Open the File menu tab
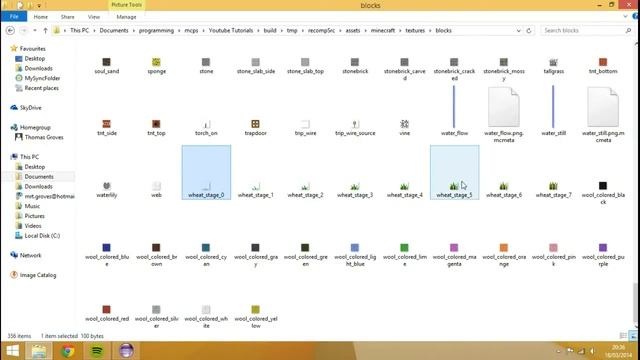Viewport: 640px width, 360px height. [14, 17]
